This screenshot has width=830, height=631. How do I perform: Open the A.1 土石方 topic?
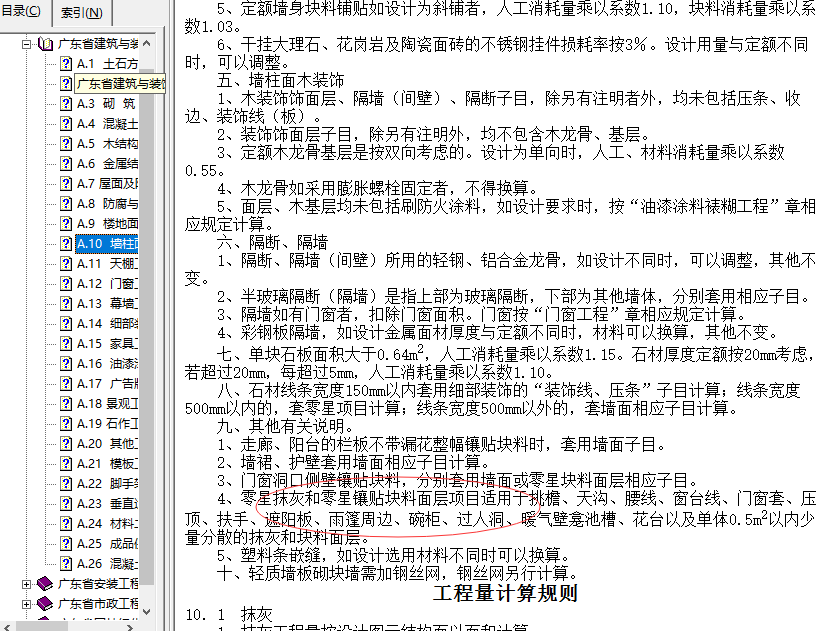click(107, 64)
